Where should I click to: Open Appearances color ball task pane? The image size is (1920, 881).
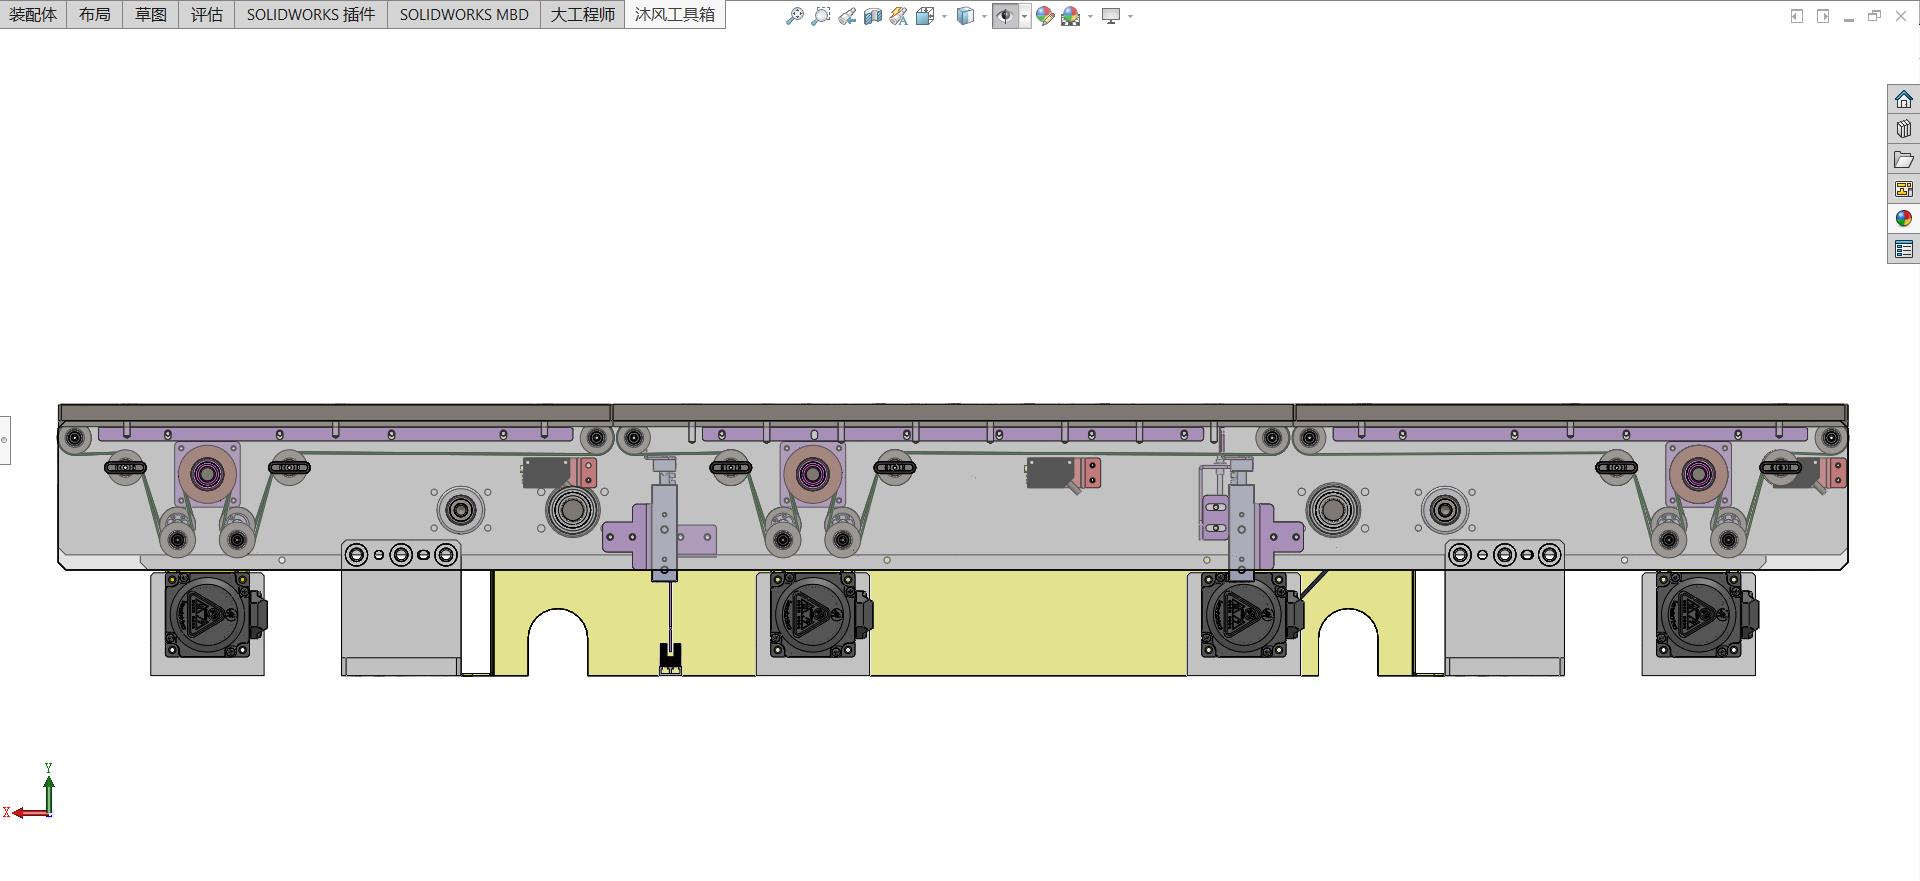tap(1904, 219)
